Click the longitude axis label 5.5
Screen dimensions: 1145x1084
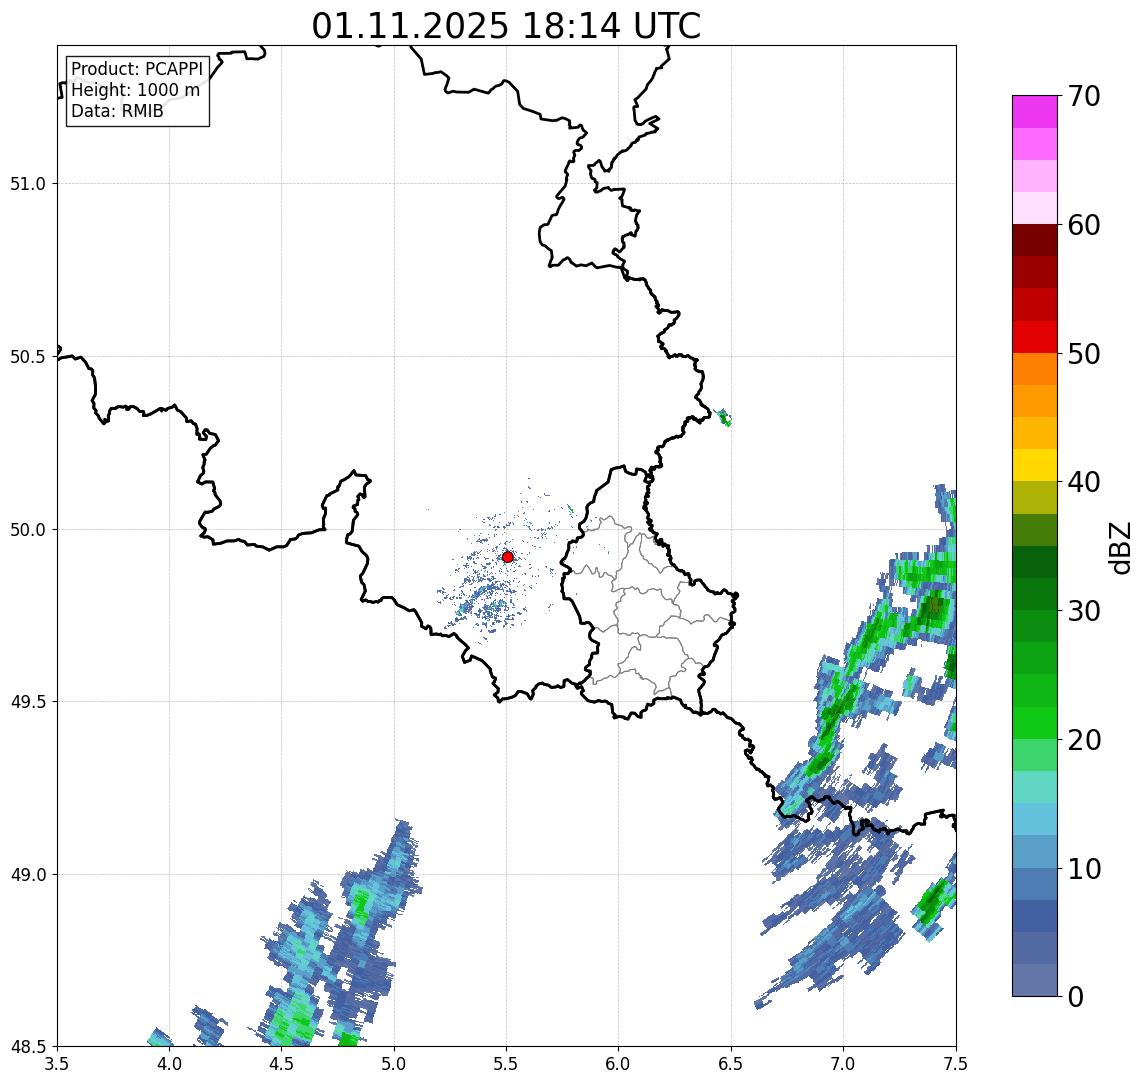pyautogui.click(x=507, y=1064)
